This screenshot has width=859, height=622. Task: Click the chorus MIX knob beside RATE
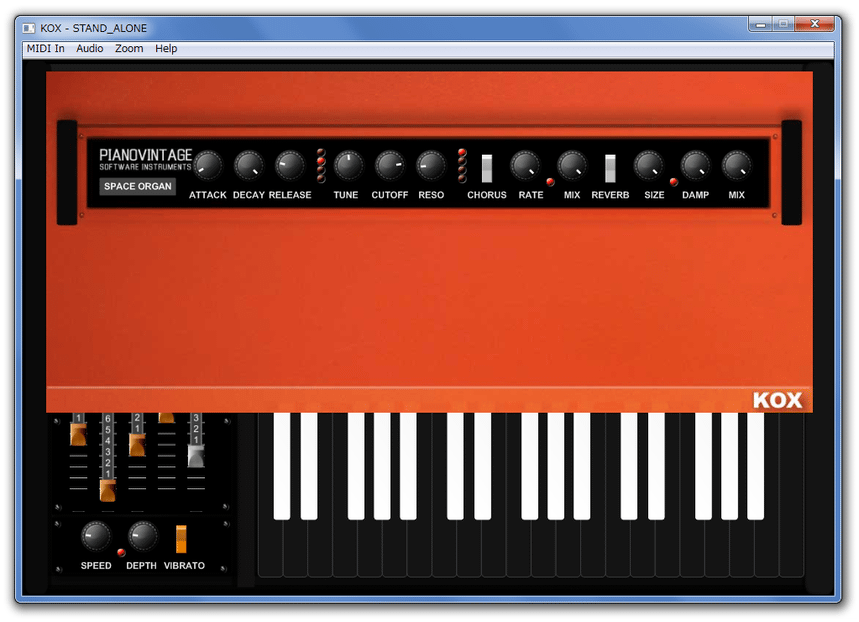572,166
